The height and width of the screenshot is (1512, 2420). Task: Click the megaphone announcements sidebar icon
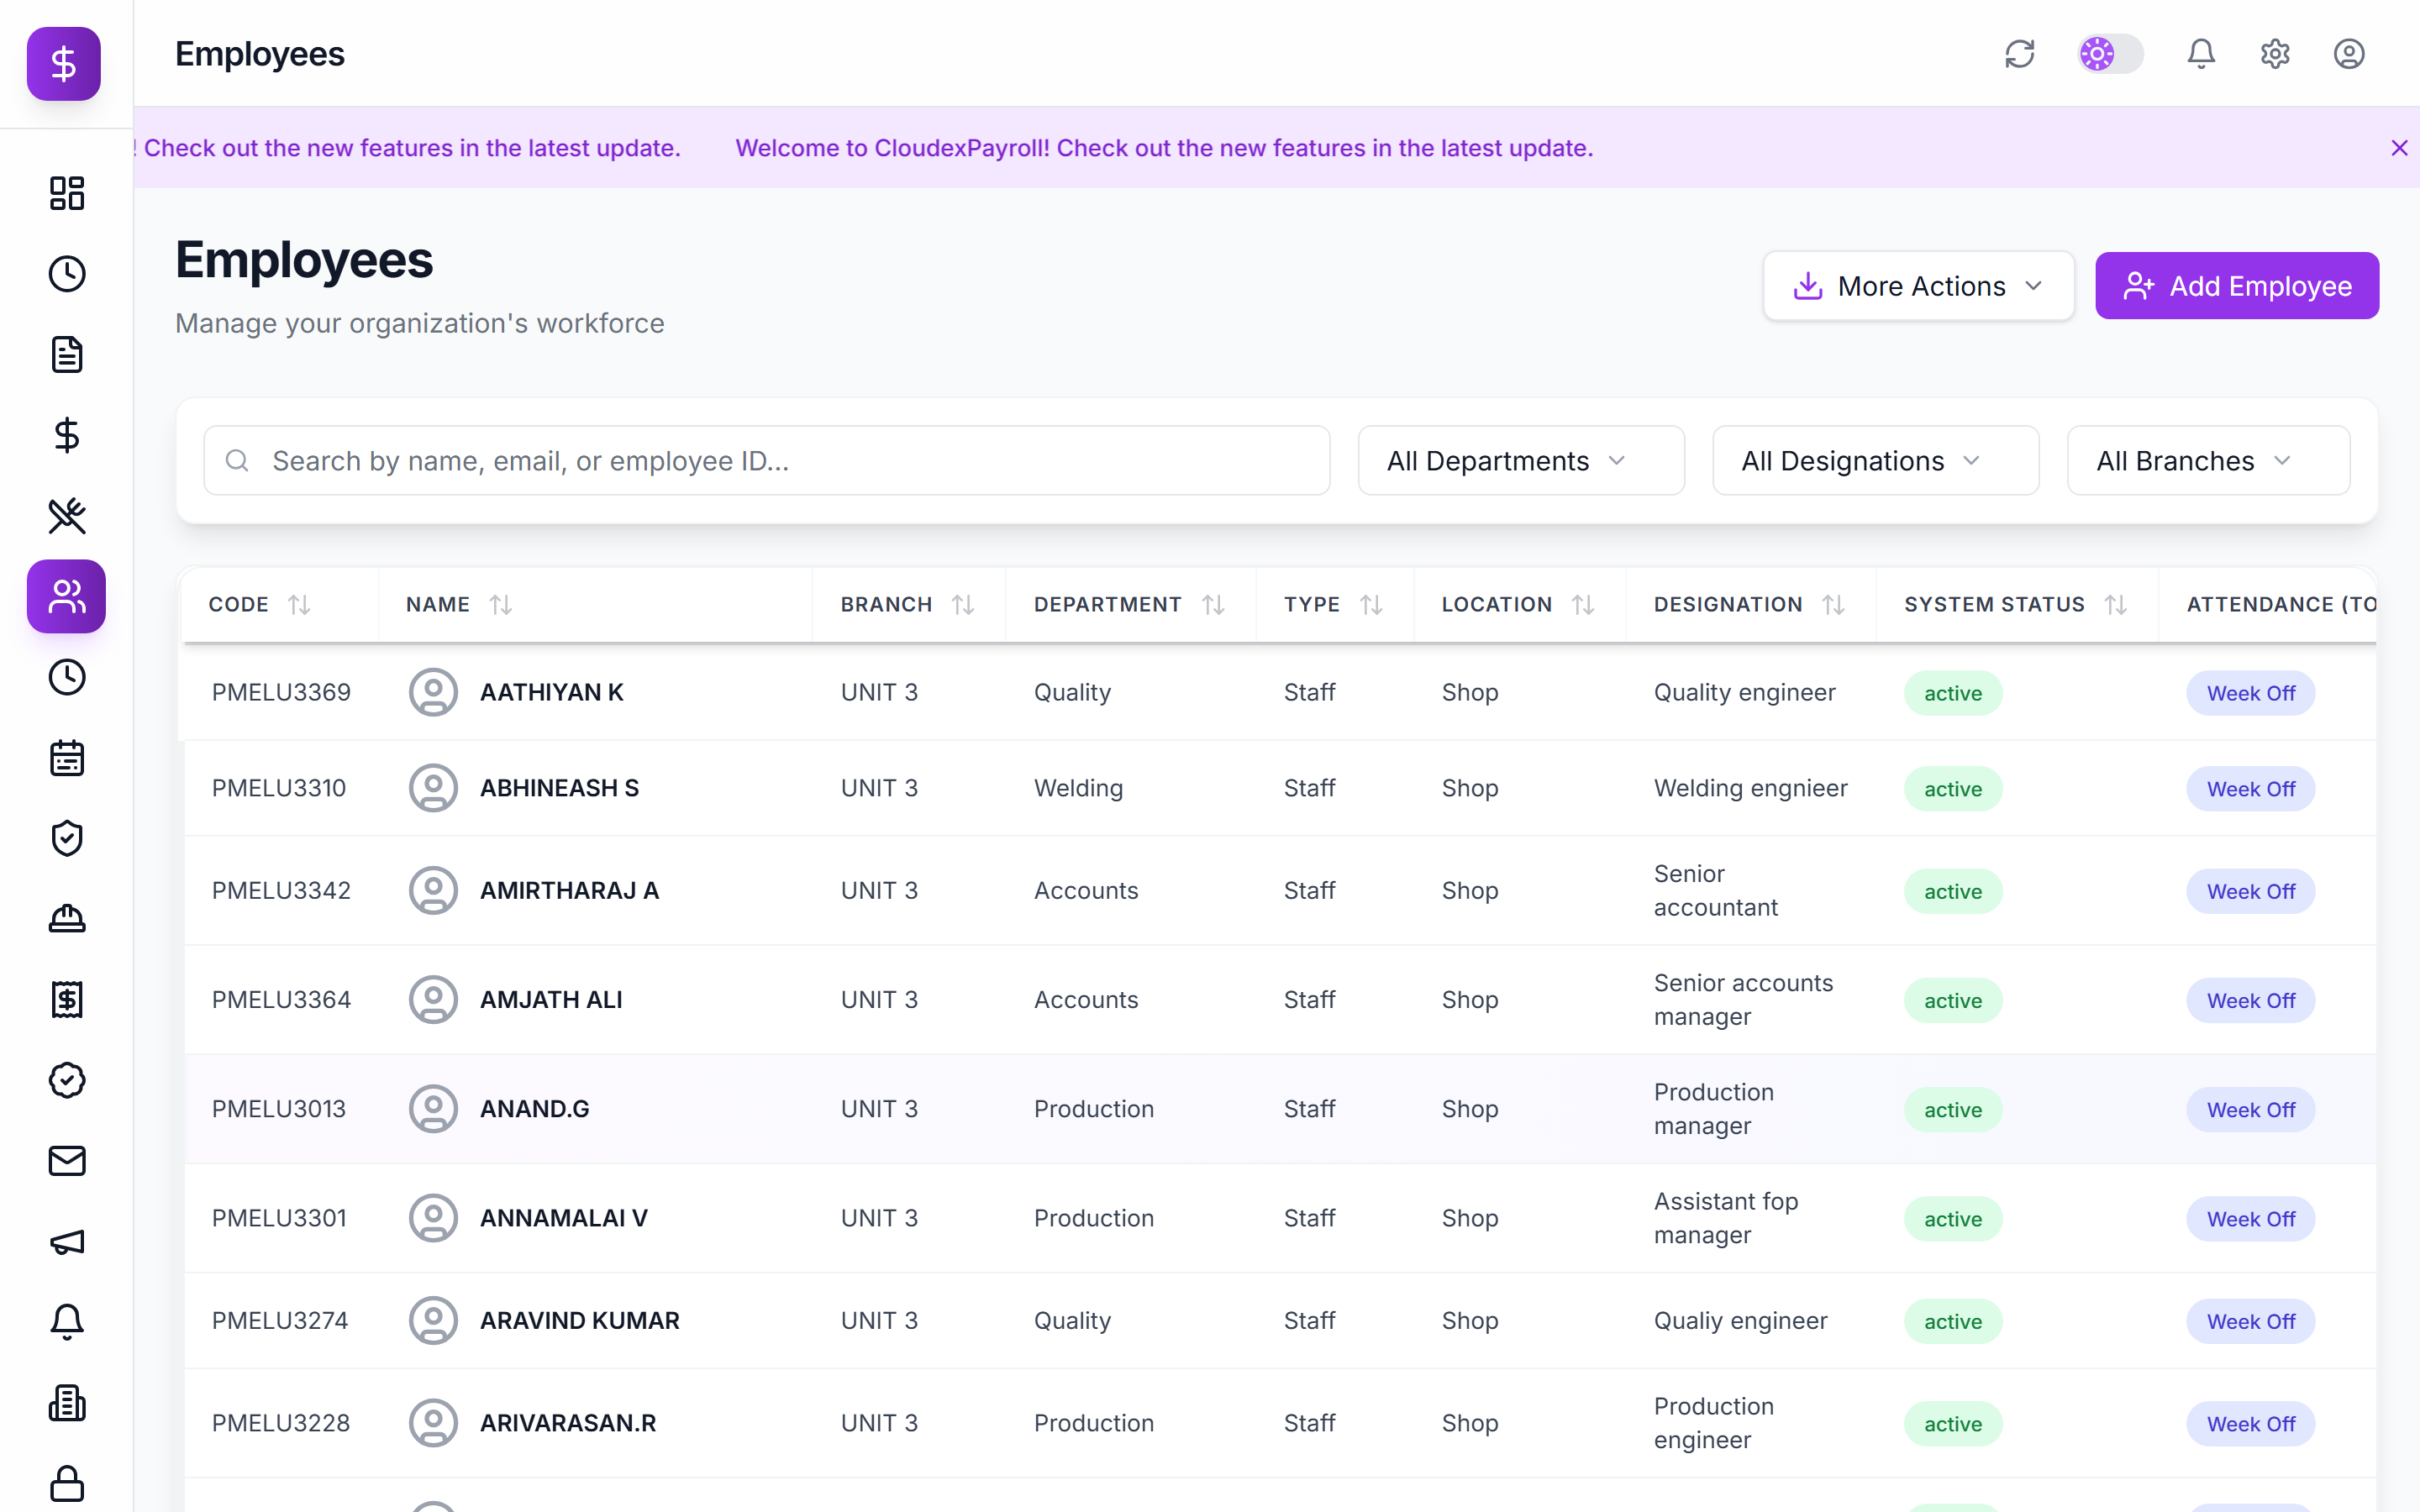66,1242
